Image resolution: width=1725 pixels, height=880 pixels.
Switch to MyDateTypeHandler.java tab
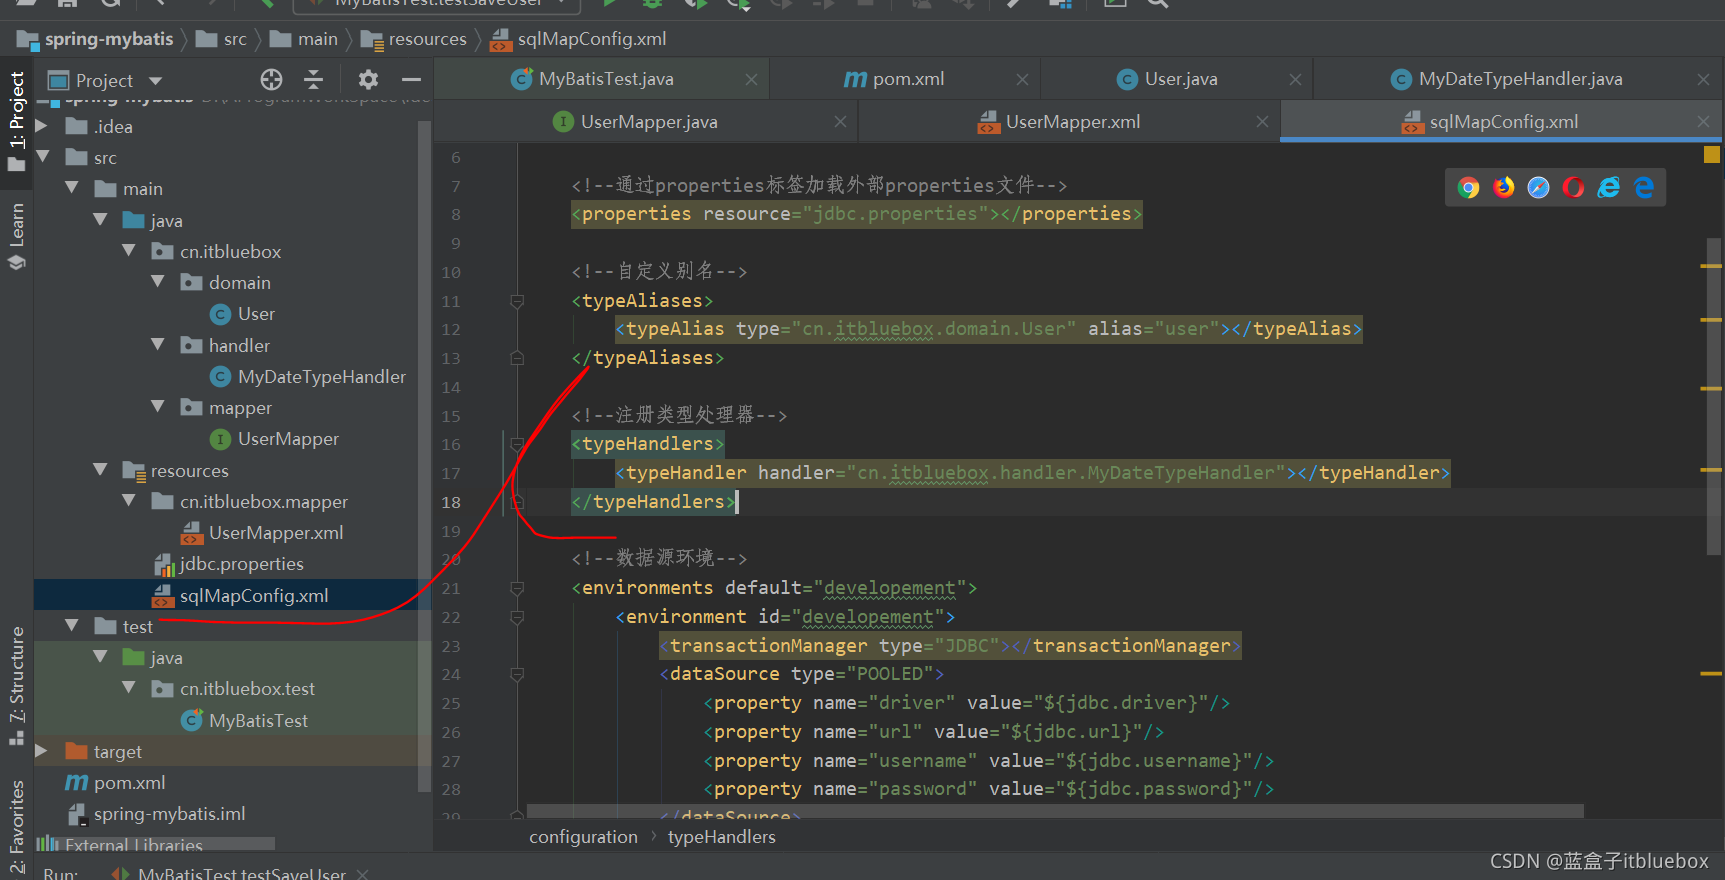(x=1506, y=79)
